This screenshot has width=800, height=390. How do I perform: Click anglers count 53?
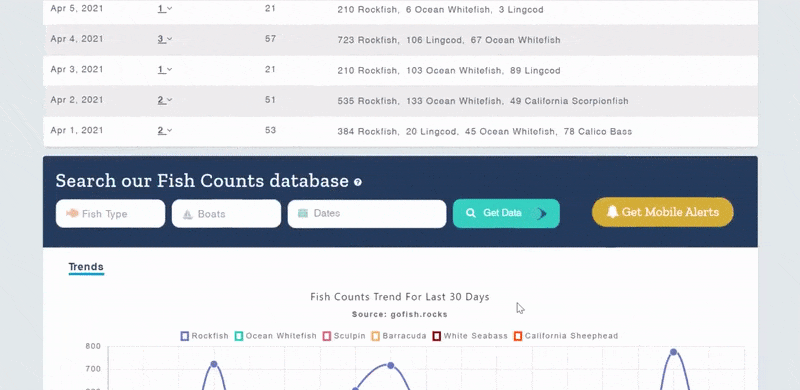click(270, 131)
